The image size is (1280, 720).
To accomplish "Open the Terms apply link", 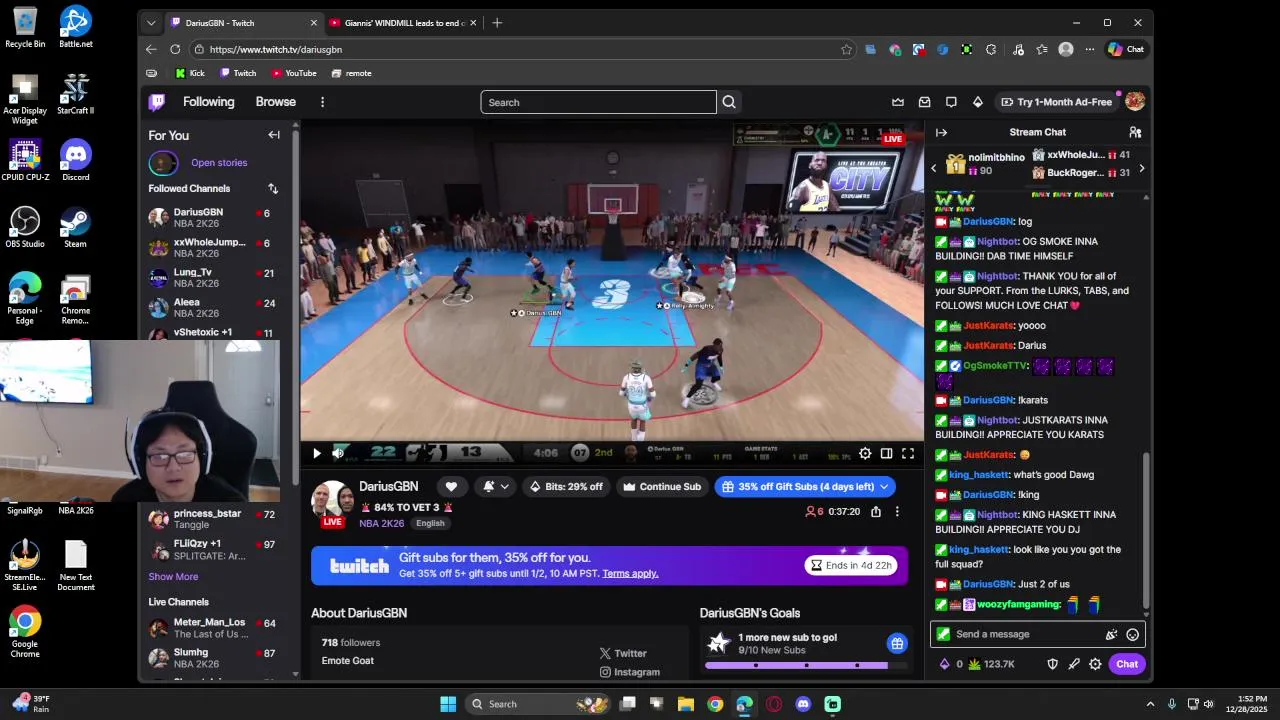I will 630,573.
